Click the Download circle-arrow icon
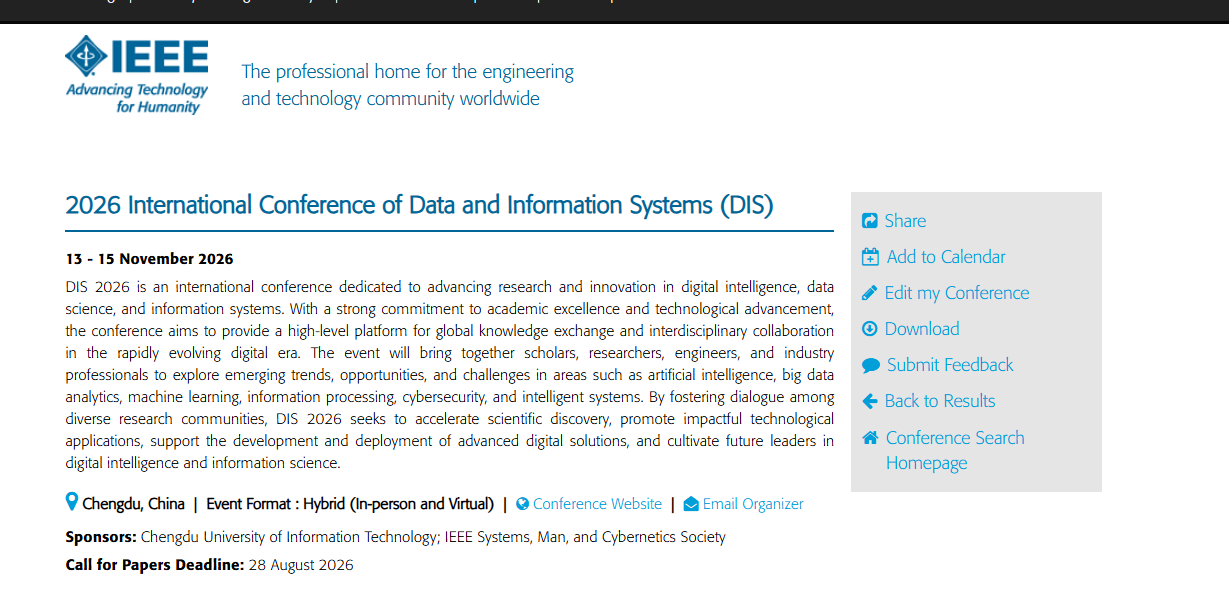The image size is (1229, 597). (x=870, y=329)
